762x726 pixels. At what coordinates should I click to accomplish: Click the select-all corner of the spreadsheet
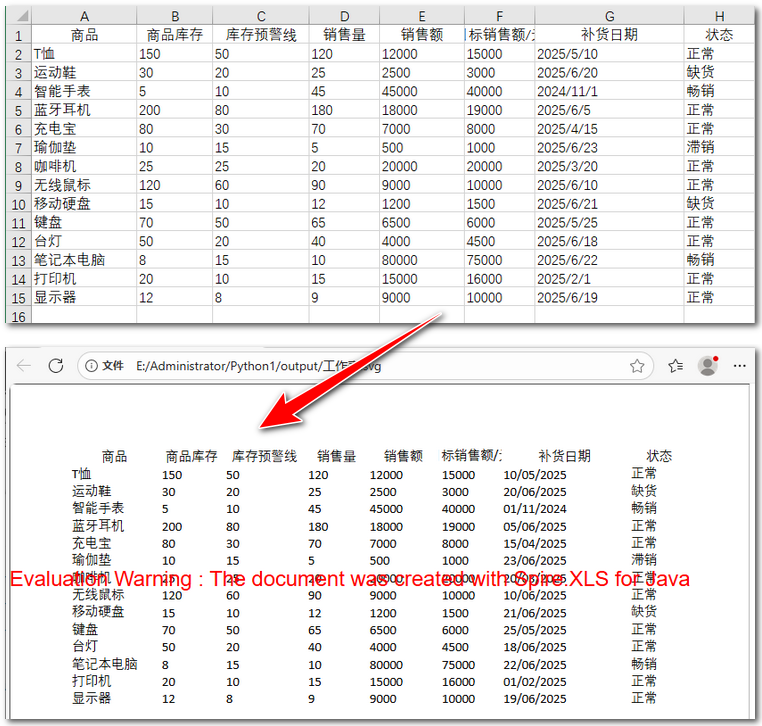(x=17, y=16)
